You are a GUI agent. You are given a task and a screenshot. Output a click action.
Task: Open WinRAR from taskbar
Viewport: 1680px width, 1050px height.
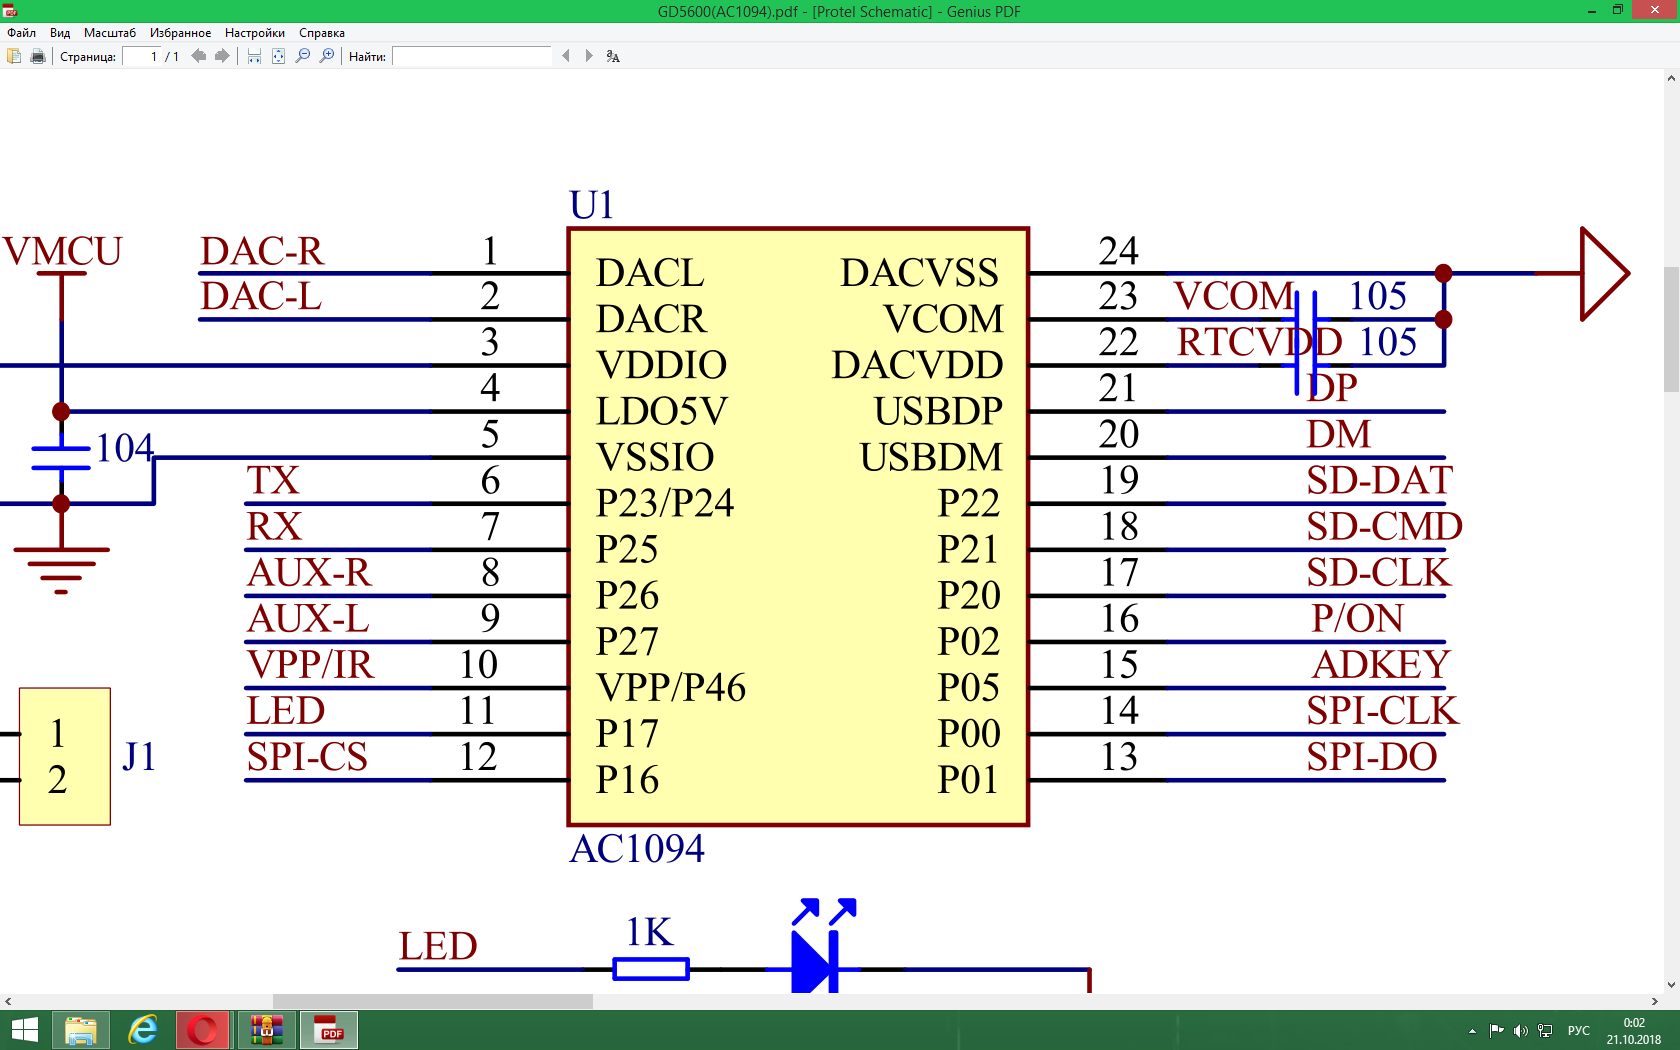pyautogui.click(x=266, y=1030)
